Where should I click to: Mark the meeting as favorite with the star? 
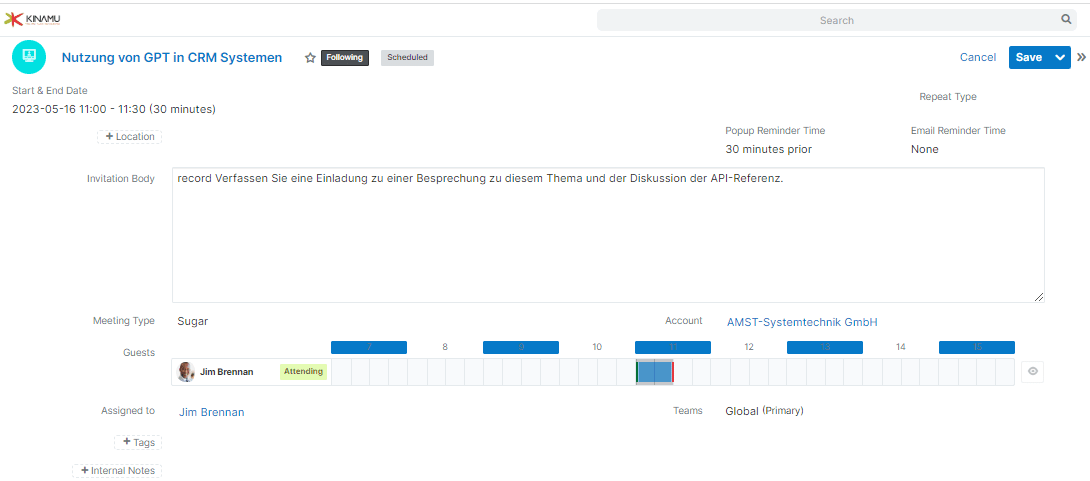310,58
